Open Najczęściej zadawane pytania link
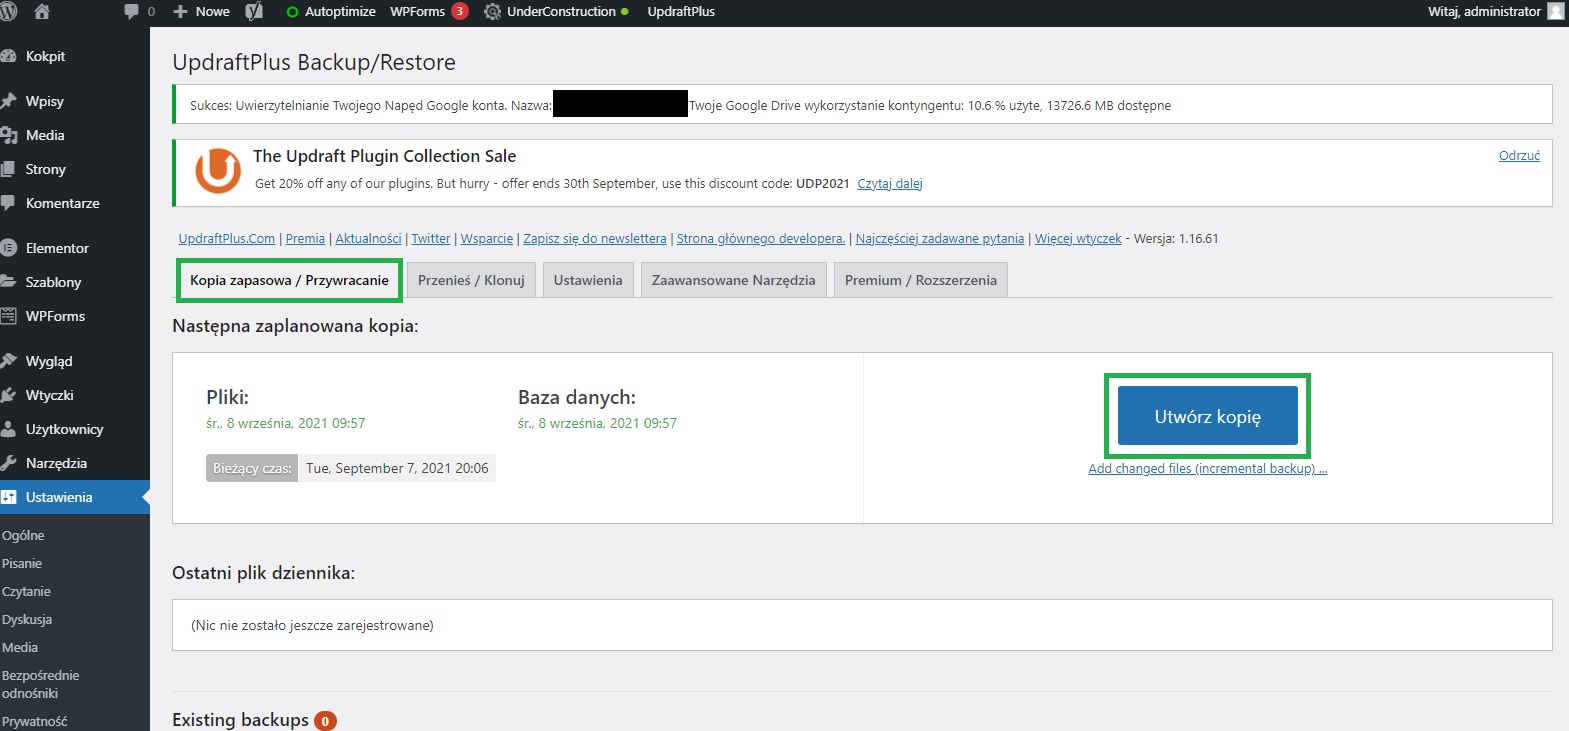 pyautogui.click(x=940, y=239)
